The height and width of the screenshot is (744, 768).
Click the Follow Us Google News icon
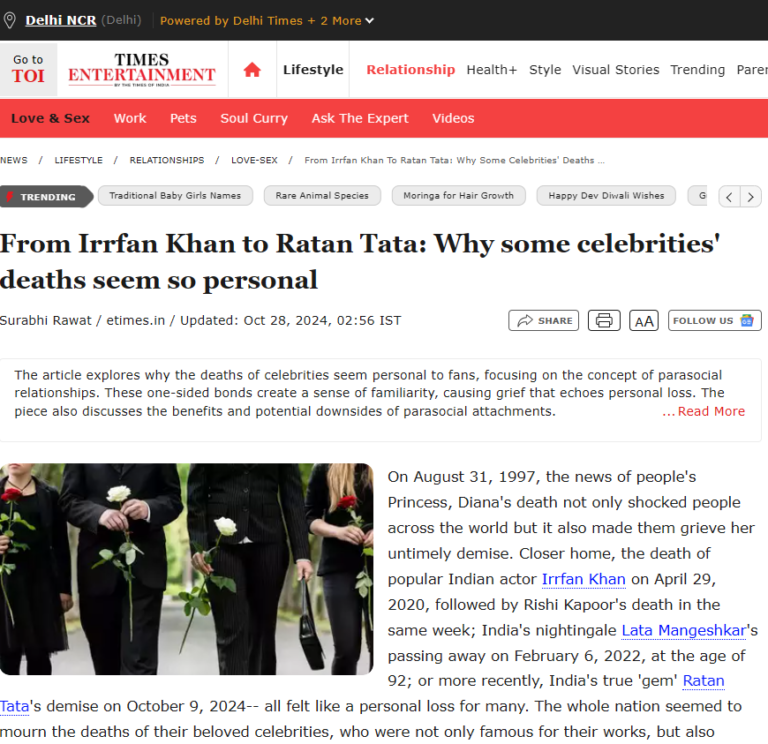(747, 320)
